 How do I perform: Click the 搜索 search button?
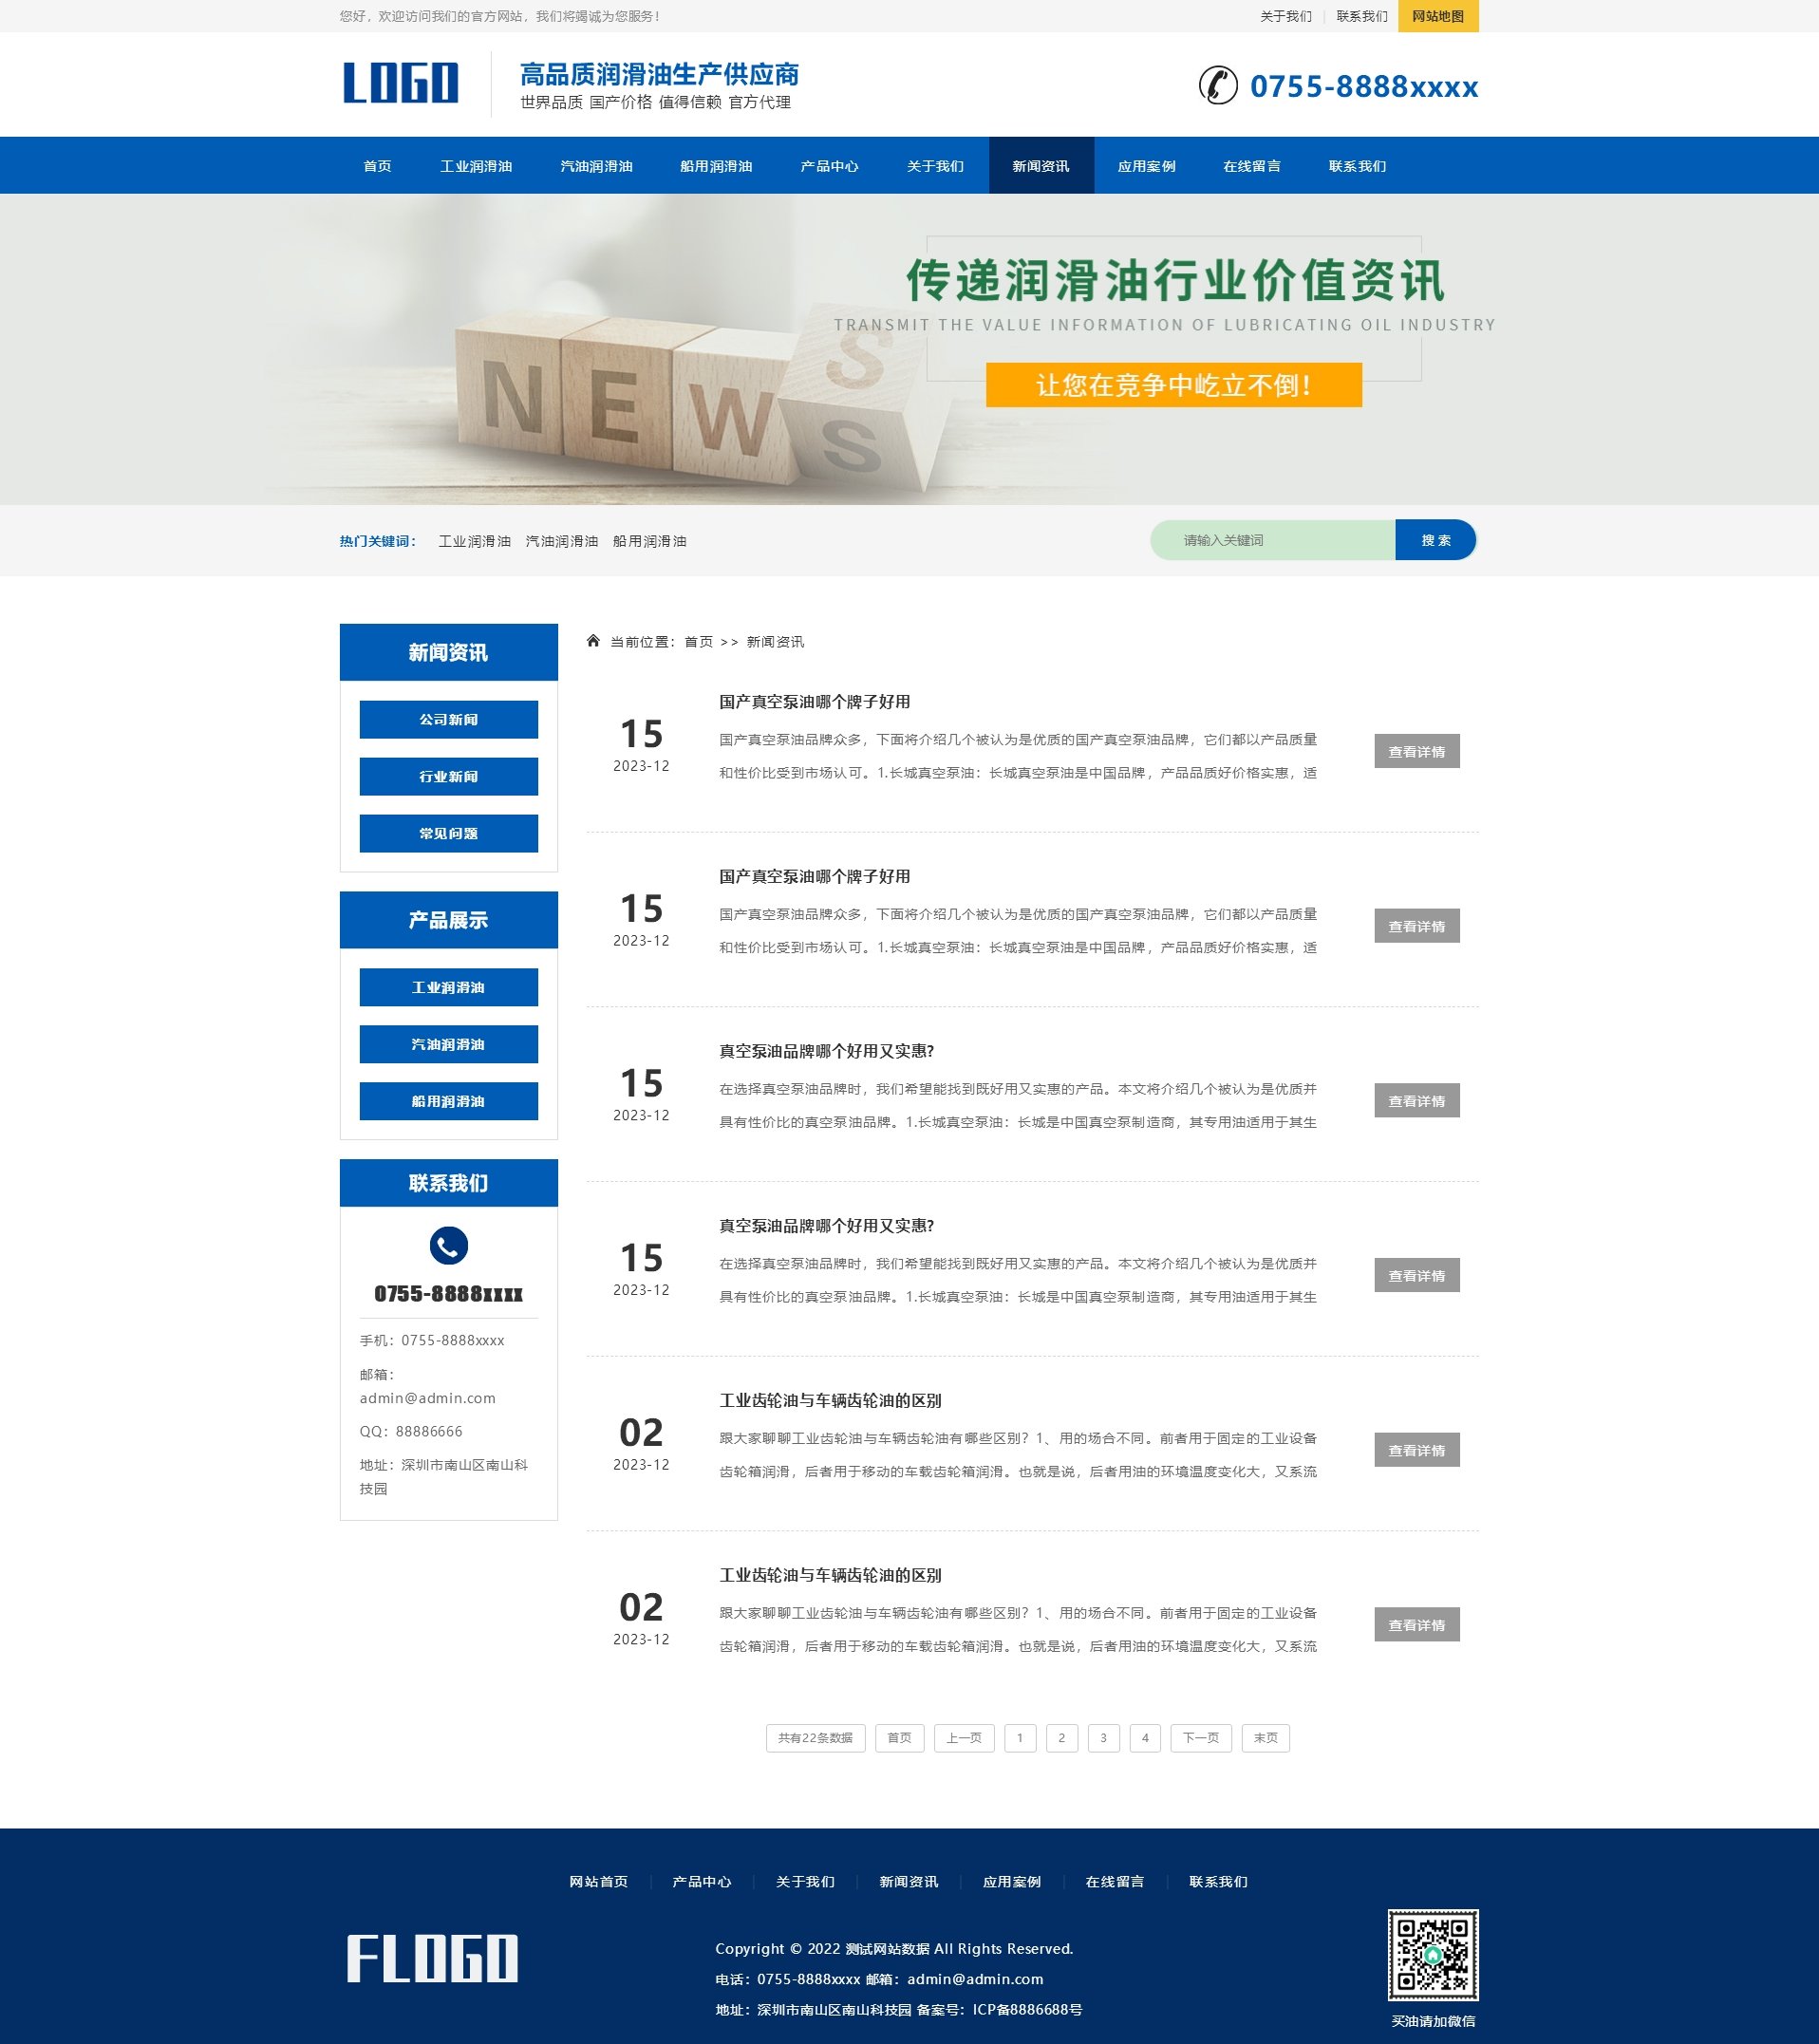[x=1435, y=540]
